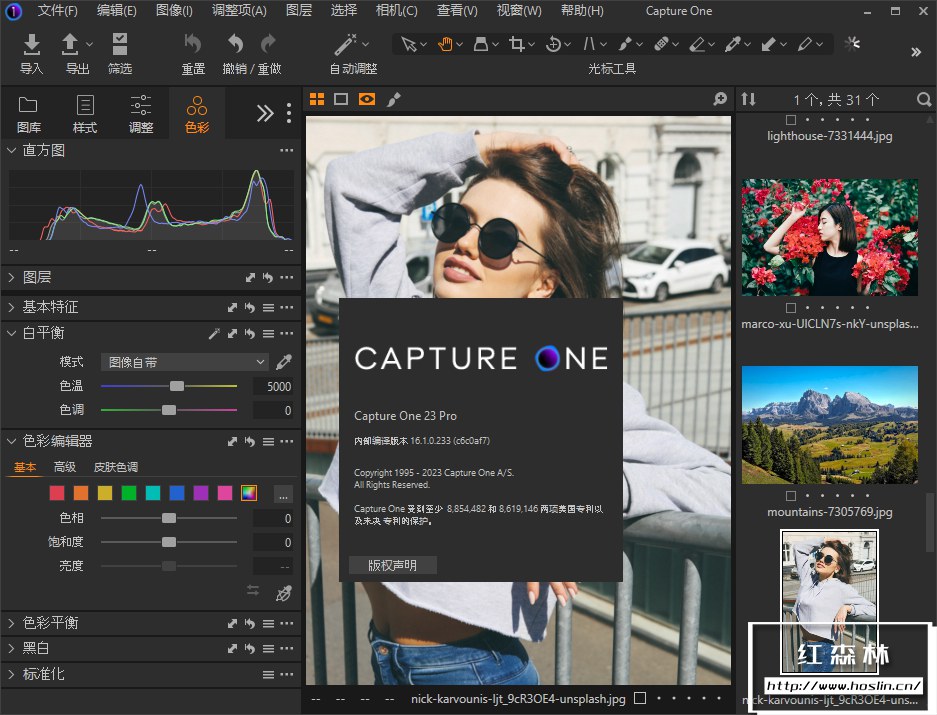937x715 pixels.
Task: Select the Crop tool in toolbar
Action: pos(516,44)
